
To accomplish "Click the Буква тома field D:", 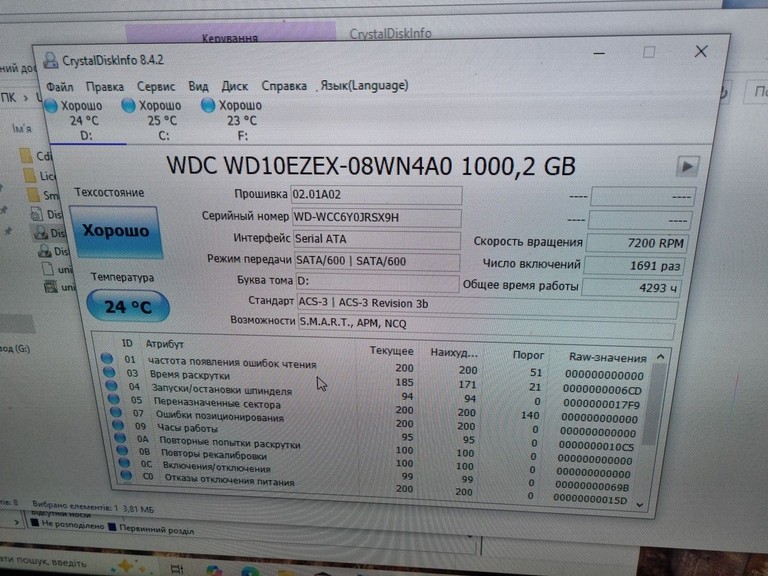I will [378, 282].
